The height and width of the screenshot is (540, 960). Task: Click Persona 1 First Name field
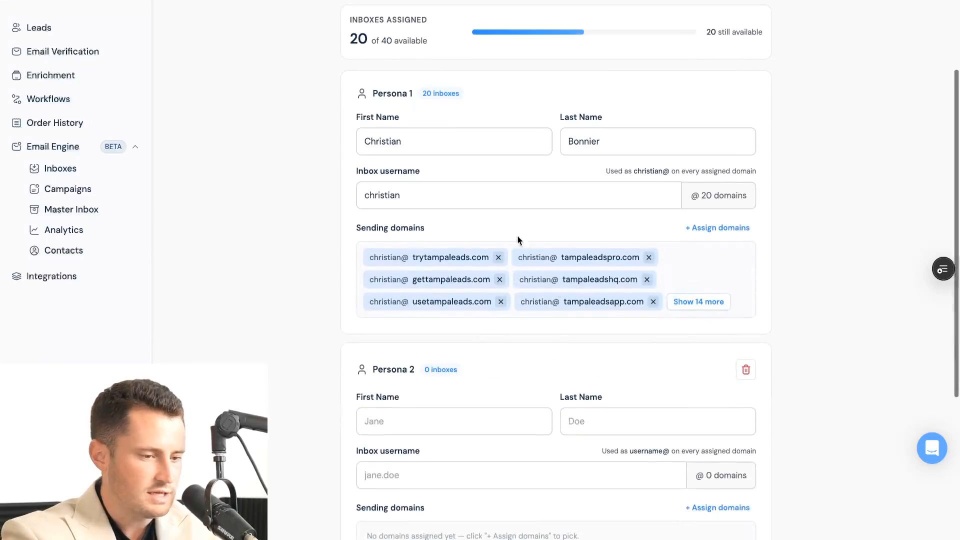454,141
